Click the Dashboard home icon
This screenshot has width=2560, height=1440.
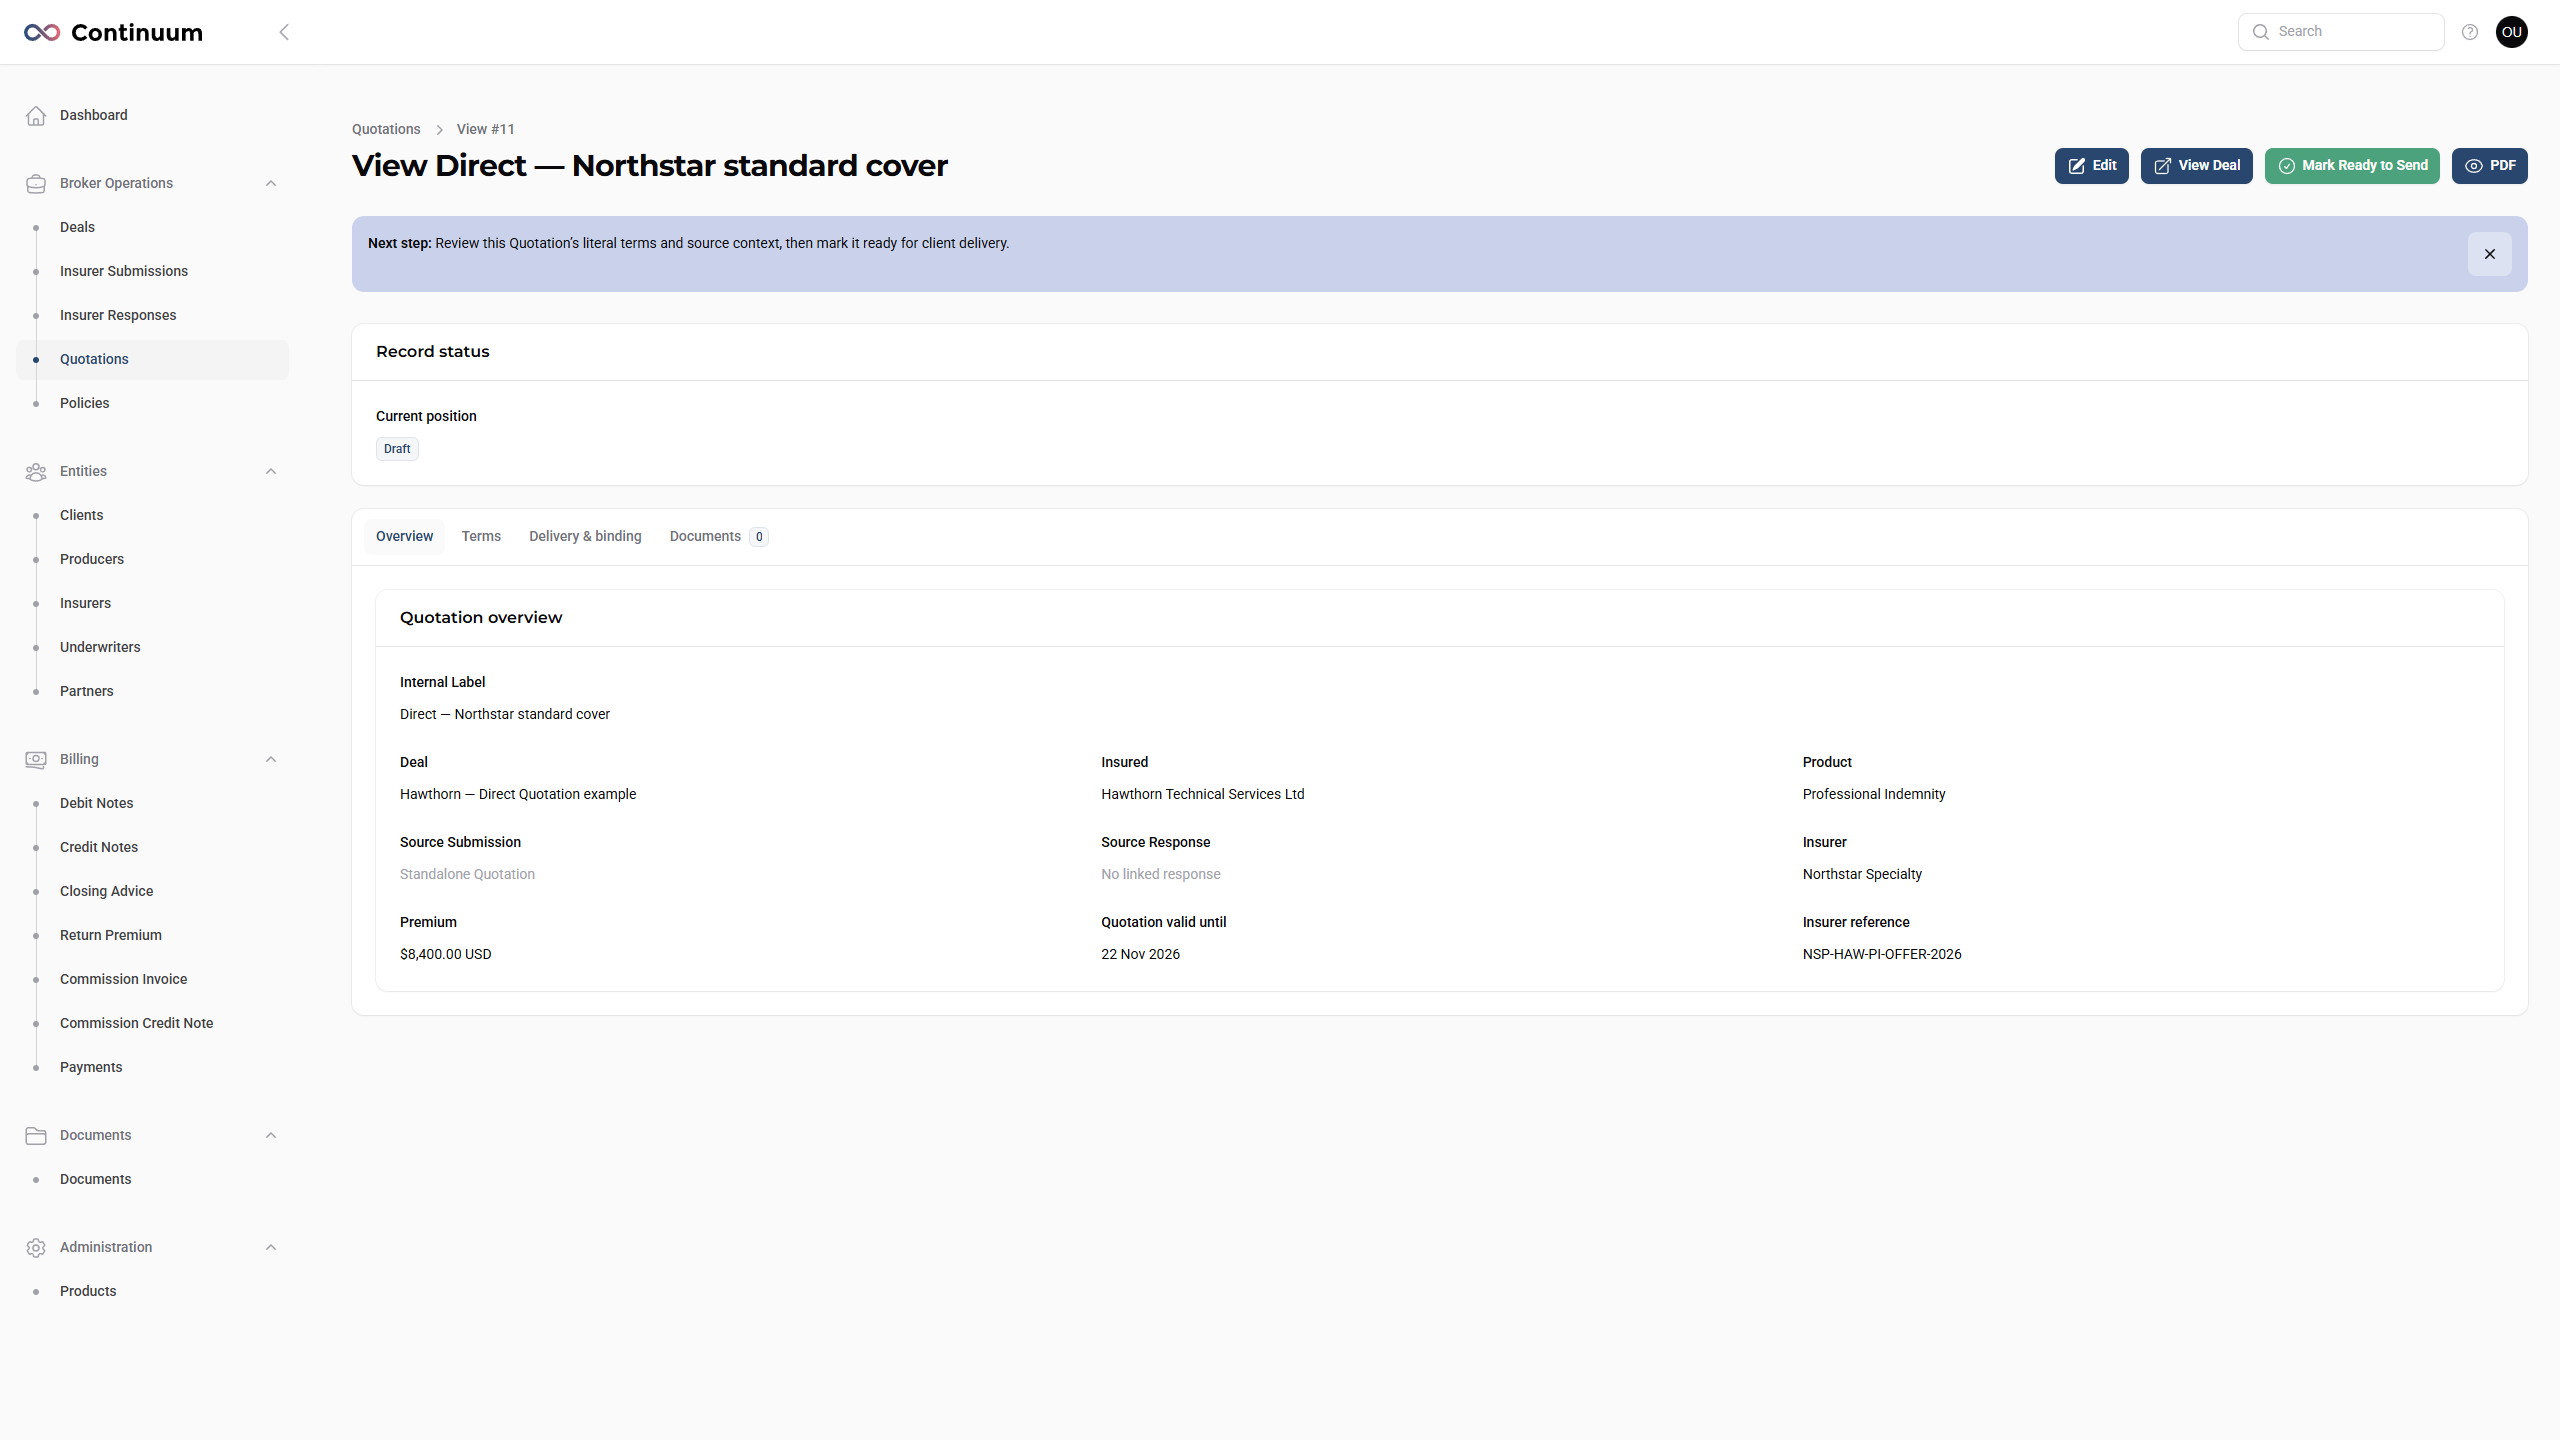point(36,115)
